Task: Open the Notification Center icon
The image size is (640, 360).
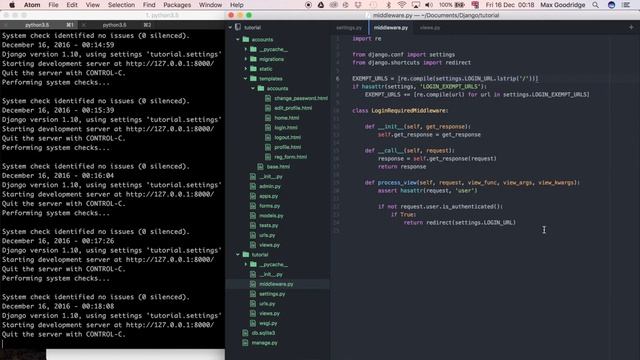Action: (627, 5)
